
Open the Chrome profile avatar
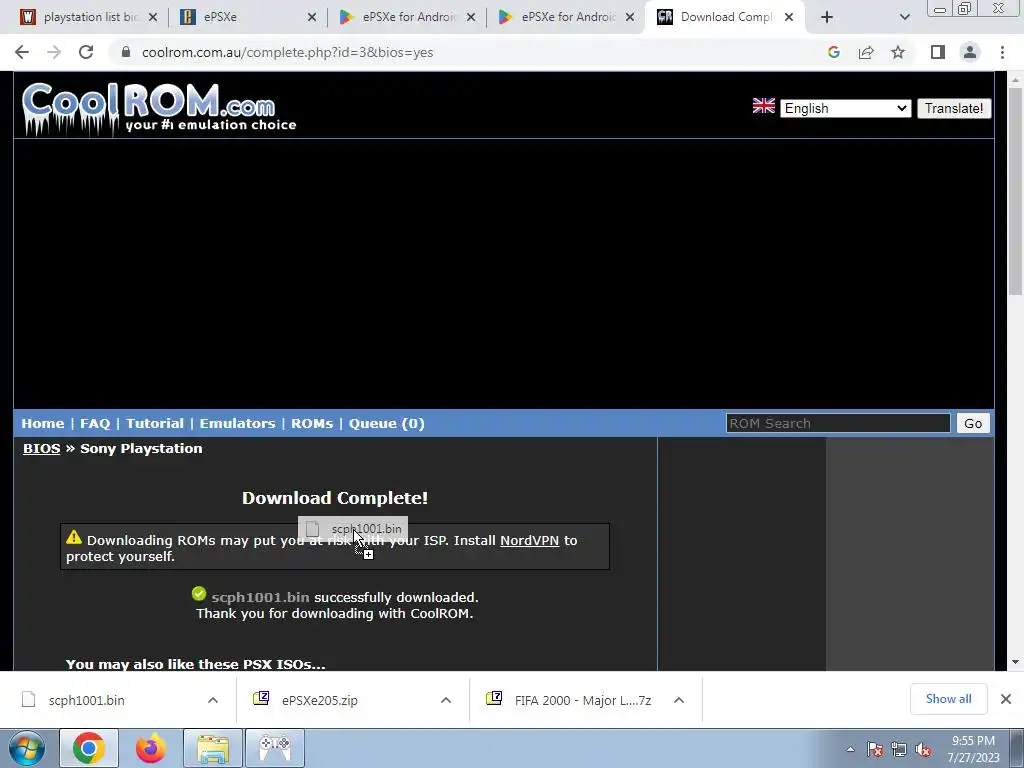pos(970,52)
